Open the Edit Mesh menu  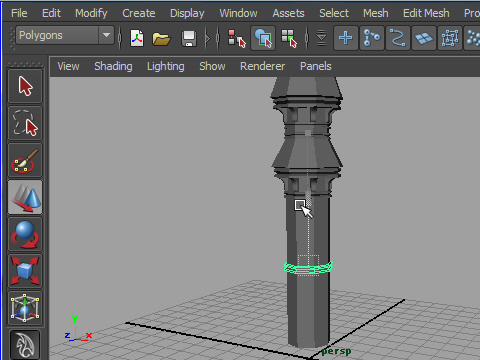click(426, 13)
